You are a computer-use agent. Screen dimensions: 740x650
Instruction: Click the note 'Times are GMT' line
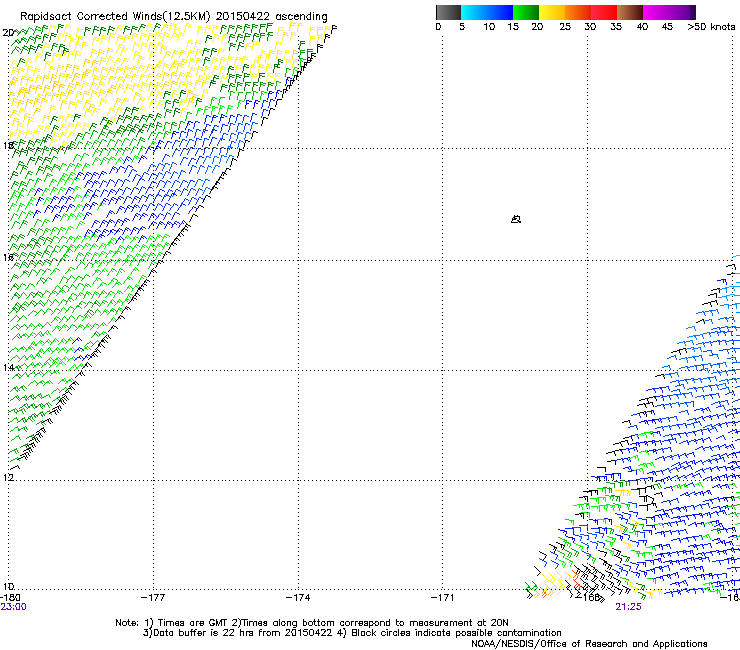pos(312,623)
